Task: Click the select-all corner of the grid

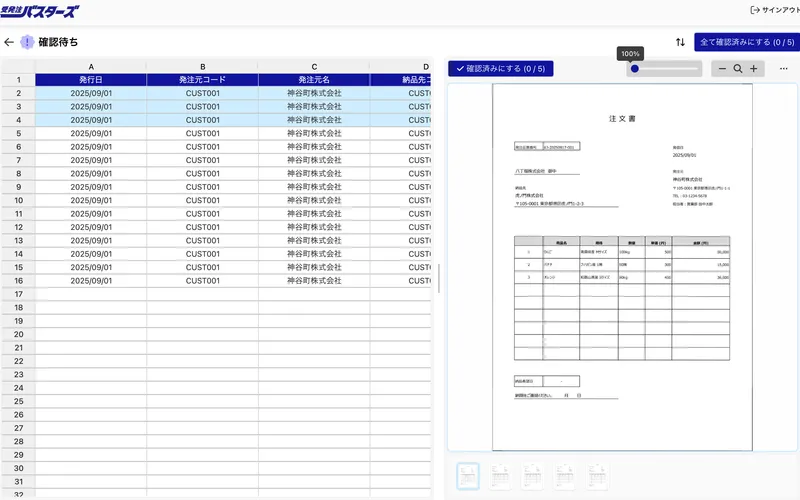Action: point(18,67)
